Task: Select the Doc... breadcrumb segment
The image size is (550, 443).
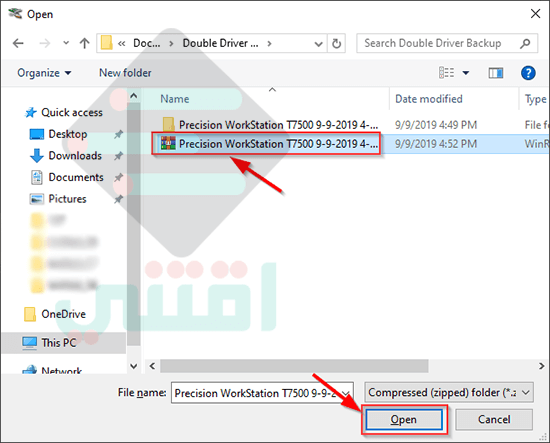Action: (147, 43)
